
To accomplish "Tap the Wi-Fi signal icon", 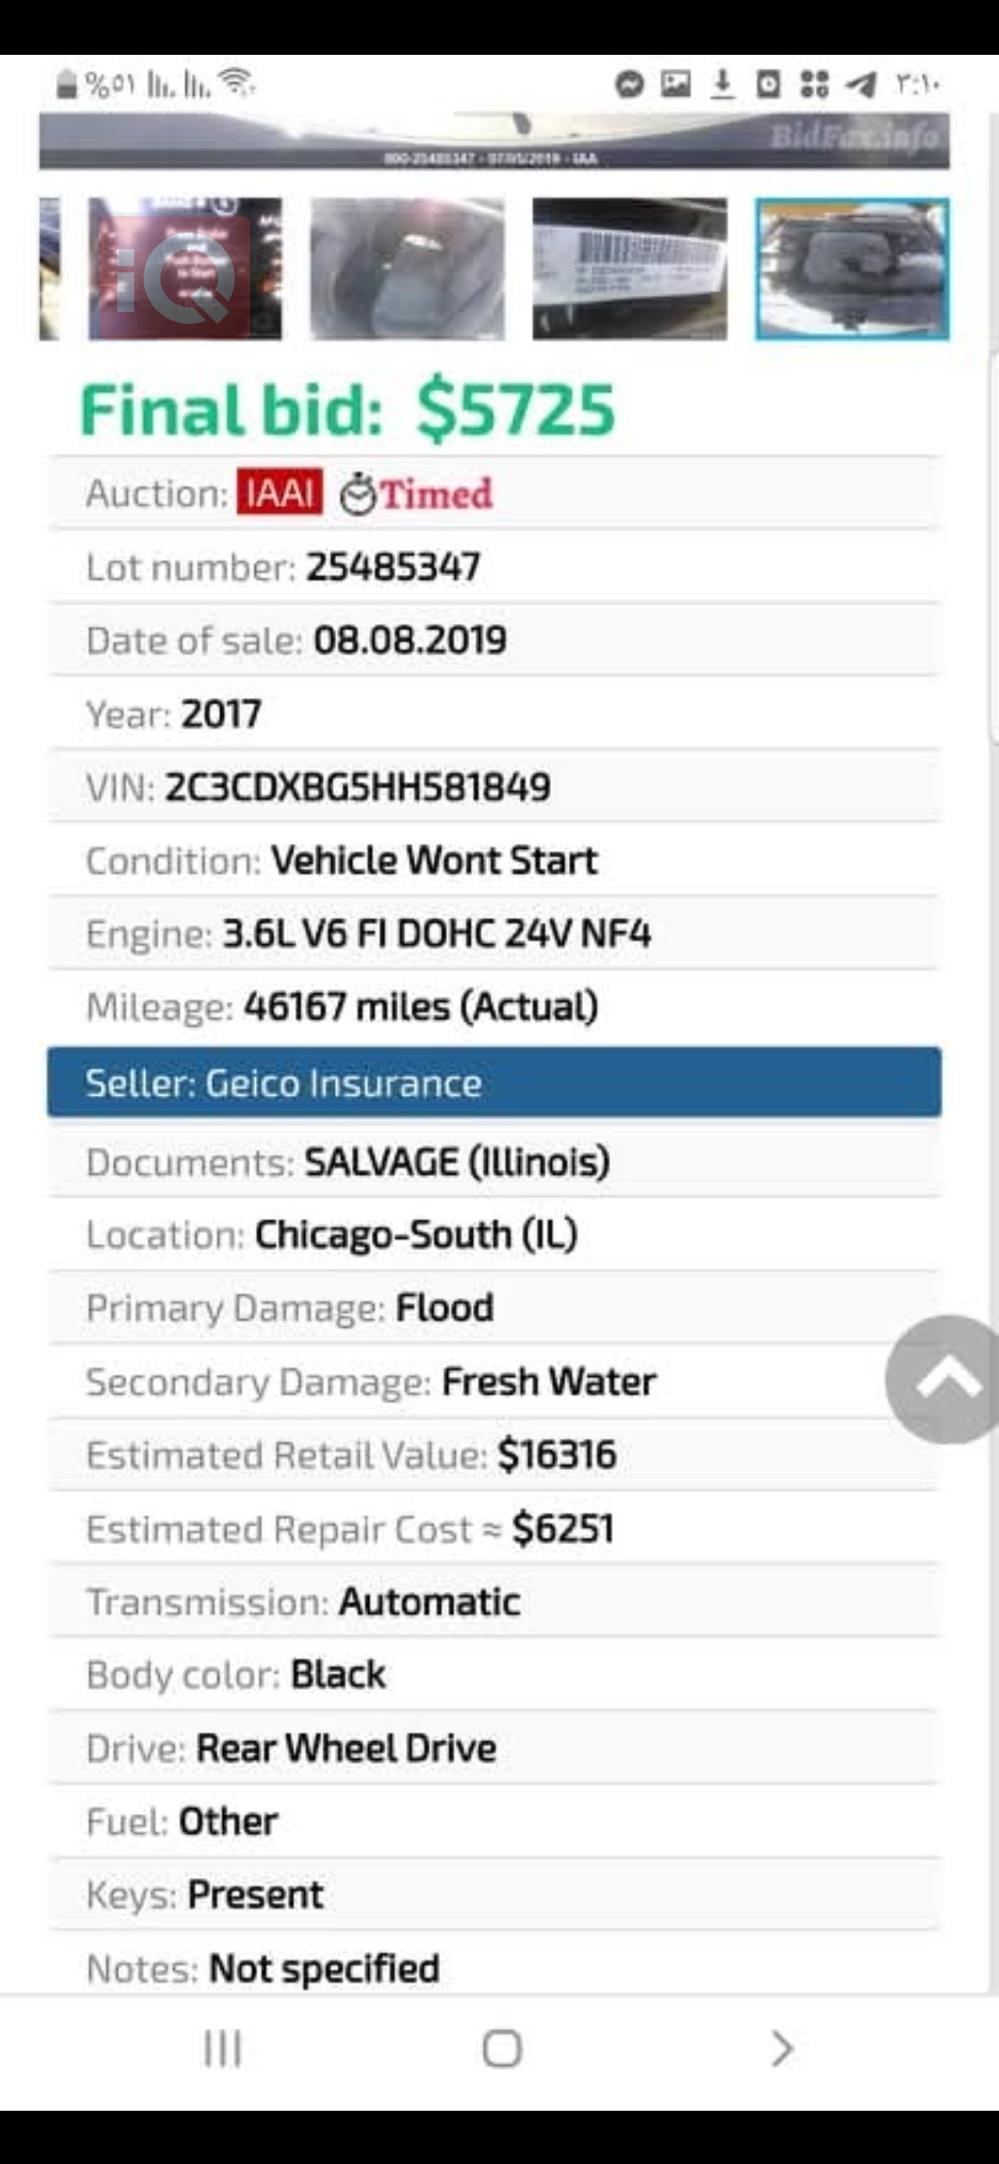I will pos(237,83).
